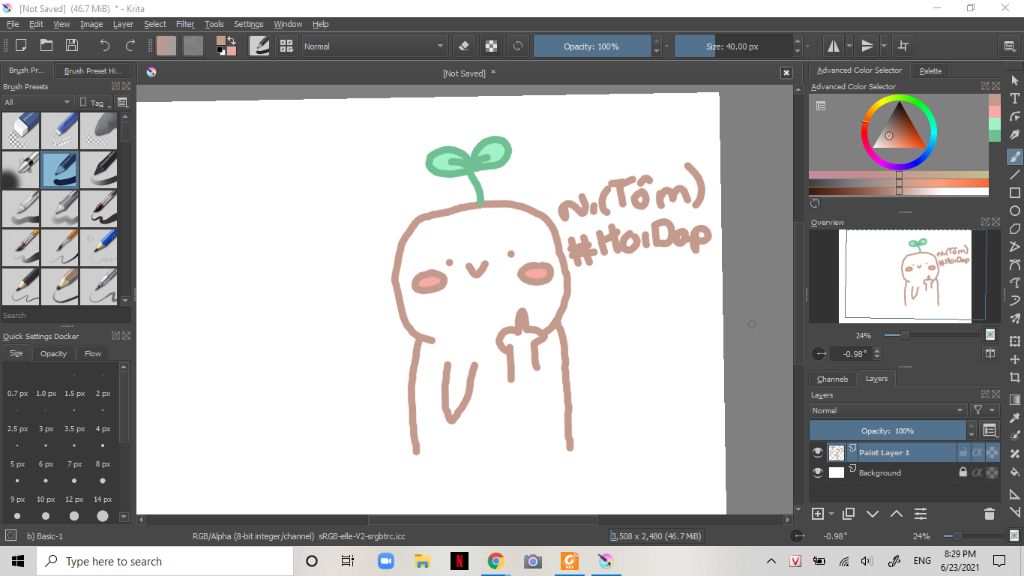This screenshot has height=576, width=1024.
Task: Toggle horizontal mirror tool
Action: (833, 46)
